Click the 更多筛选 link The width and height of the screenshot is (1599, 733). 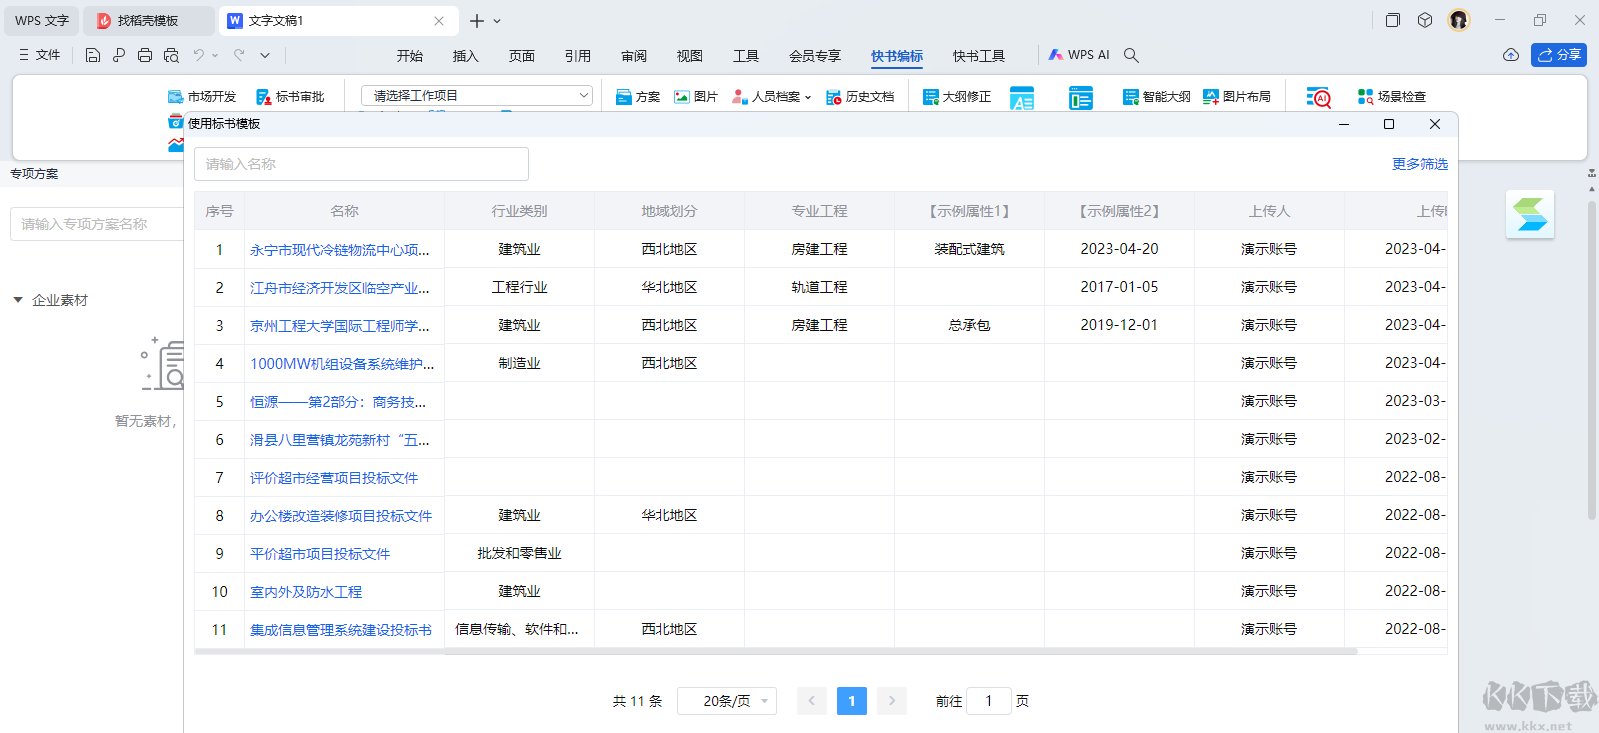click(x=1419, y=164)
